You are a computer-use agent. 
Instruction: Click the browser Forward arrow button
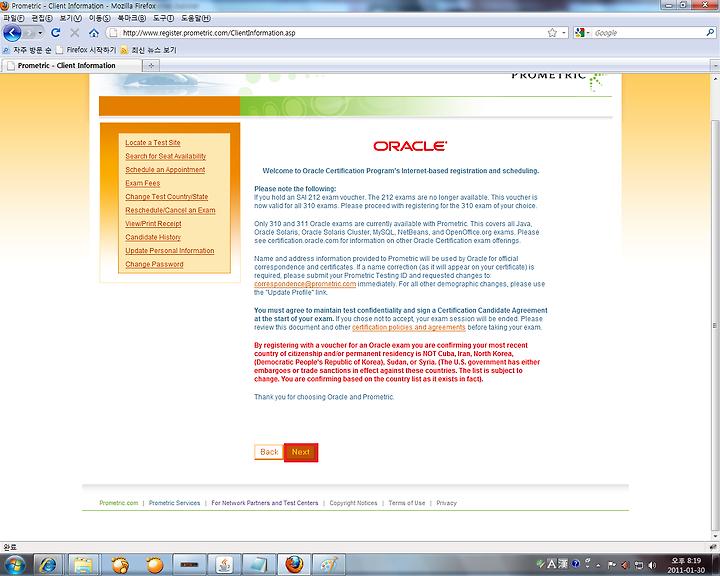click(x=30, y=33)
